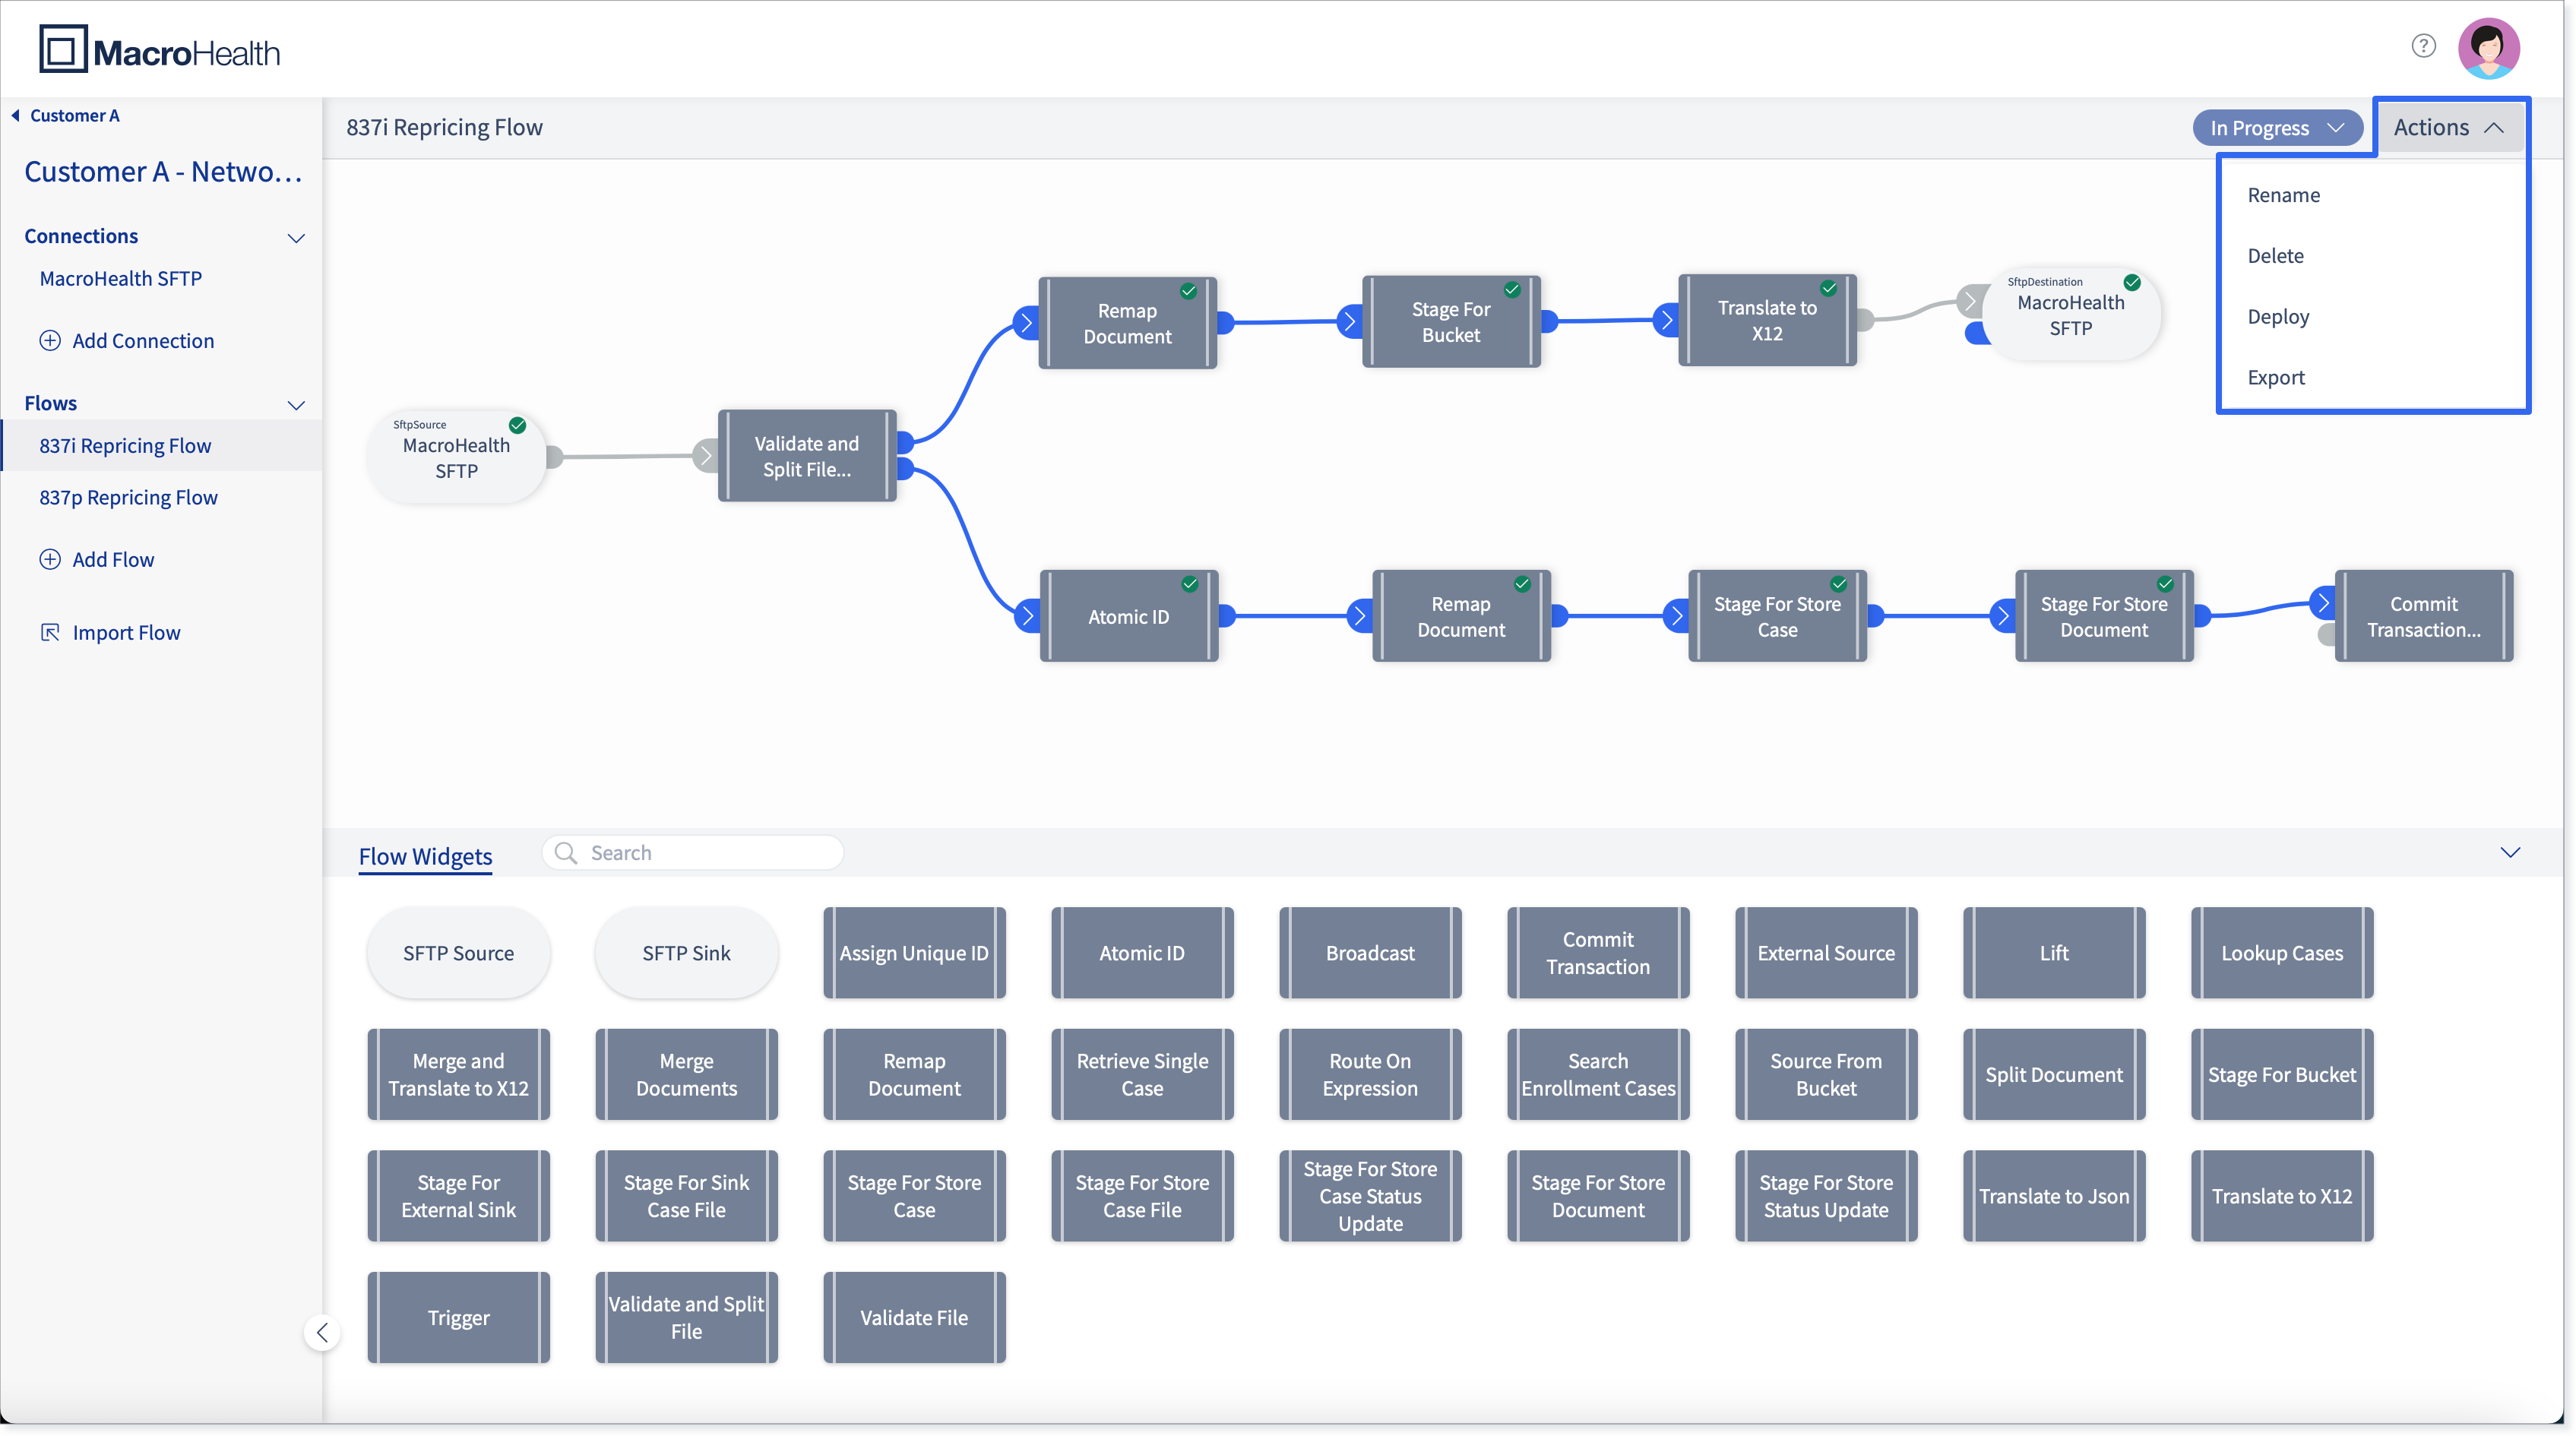Open the MacroHealth SFTP connection link

pyautogui.click(x=120, y=278)
